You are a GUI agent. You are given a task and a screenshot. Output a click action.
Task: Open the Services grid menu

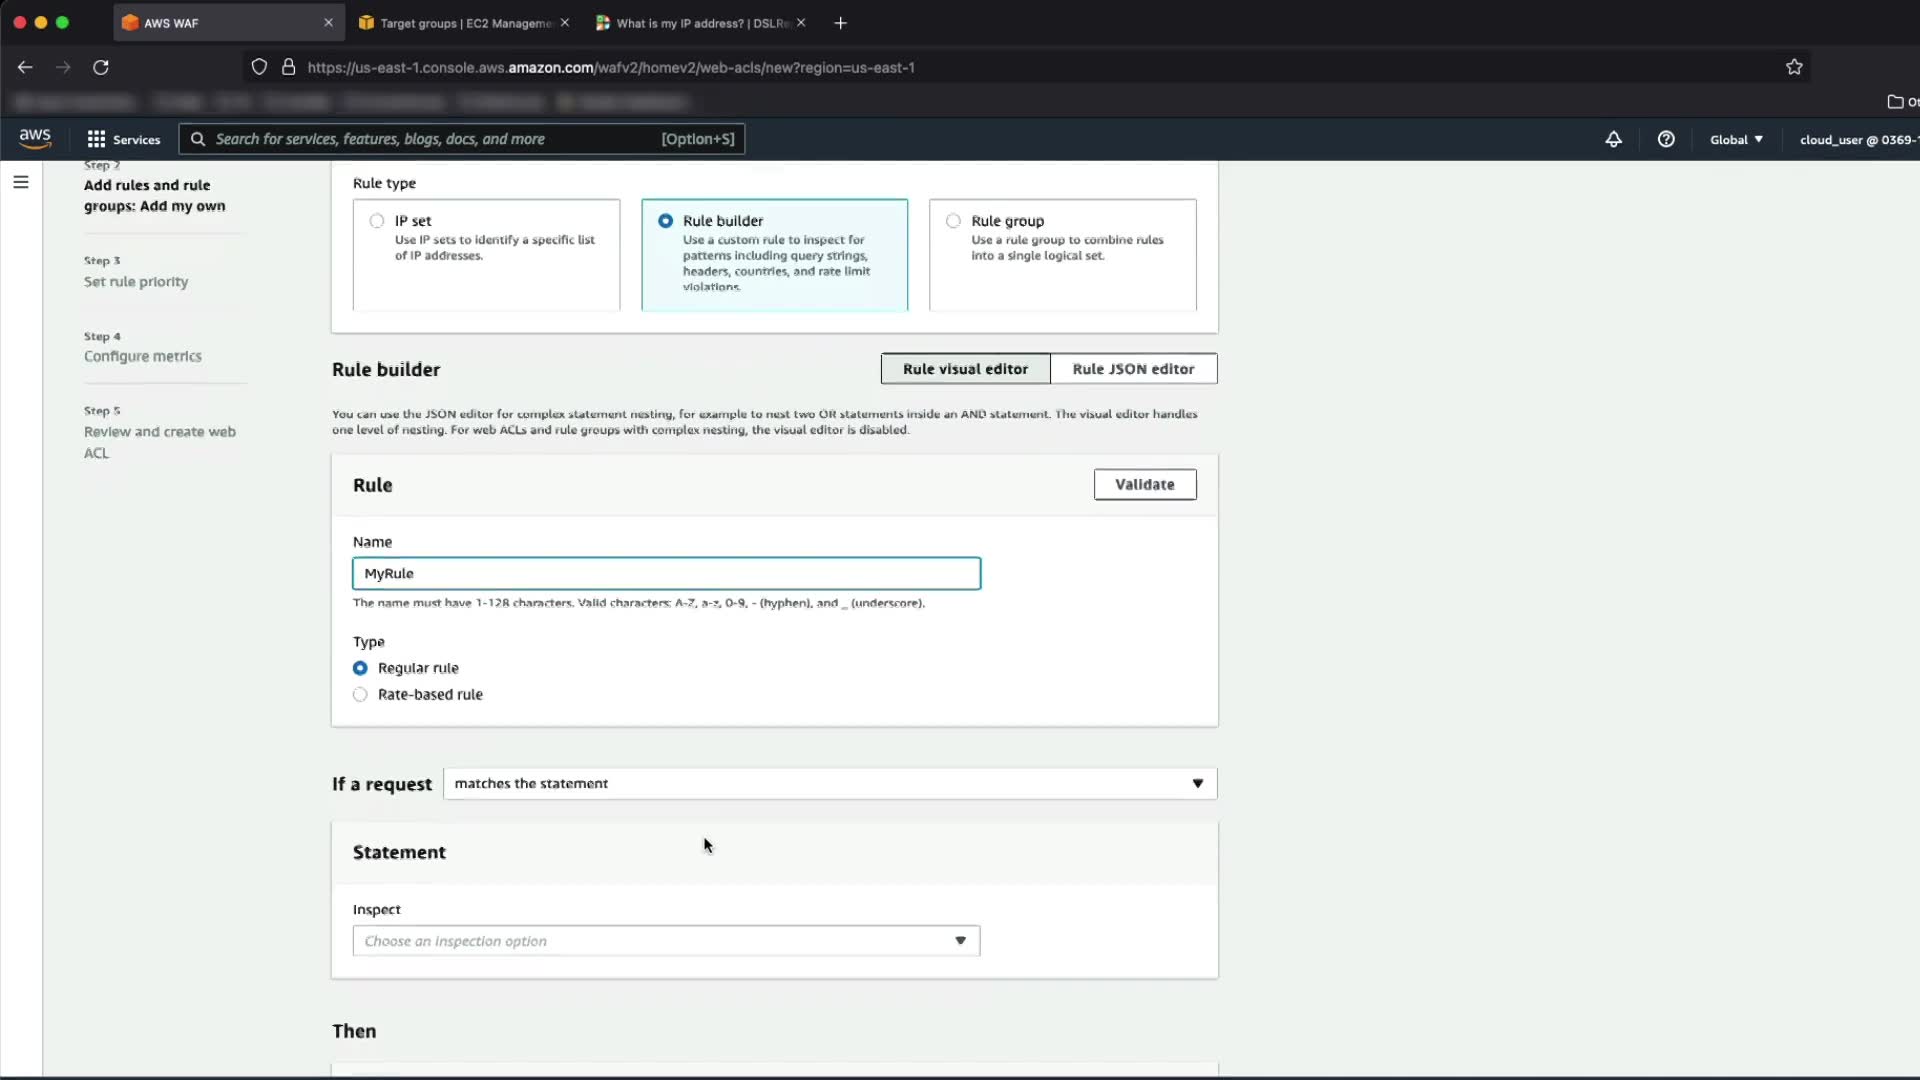coord(123,139)
